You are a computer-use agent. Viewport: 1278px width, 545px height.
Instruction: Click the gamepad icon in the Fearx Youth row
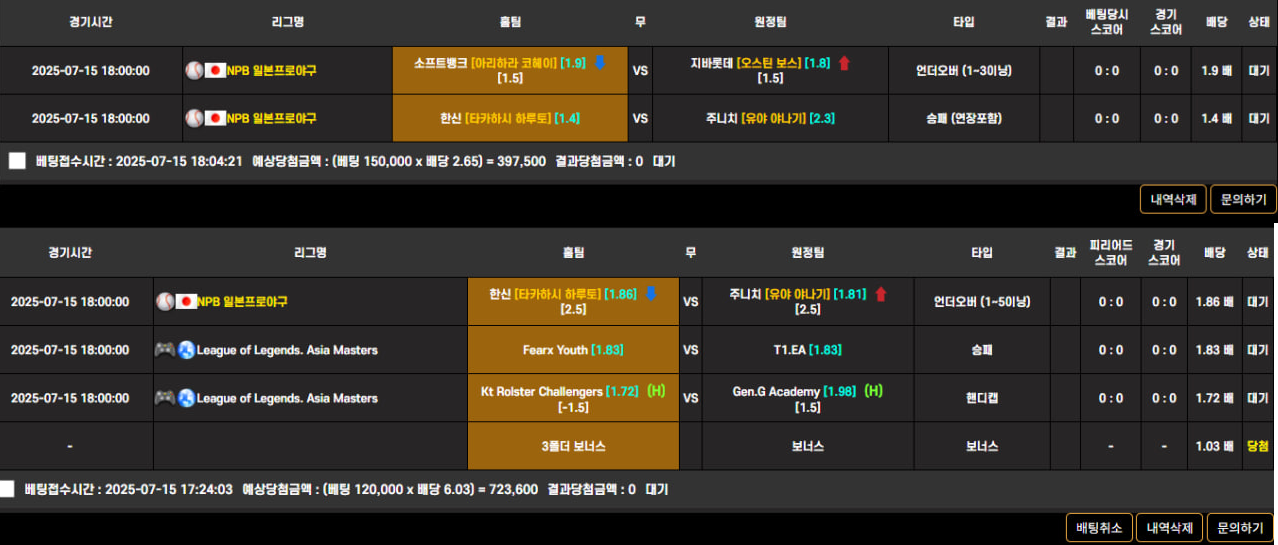click(165, 350)
